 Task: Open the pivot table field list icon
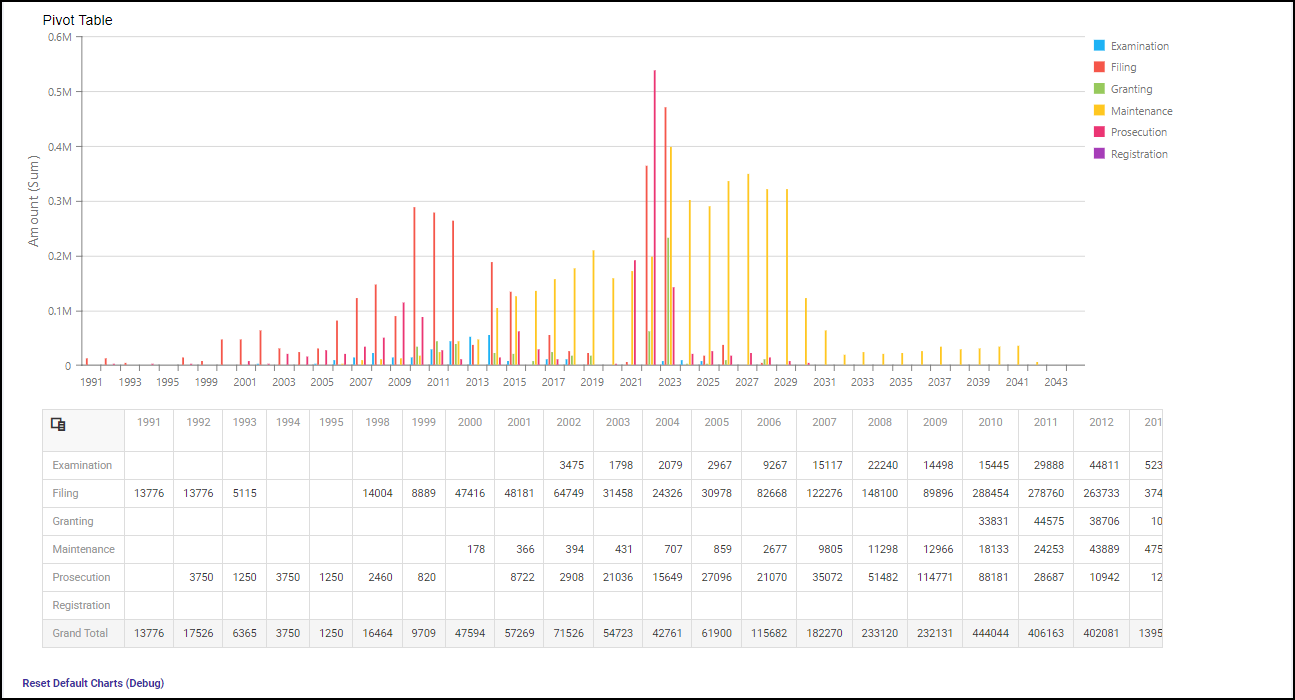pos(58,424)
